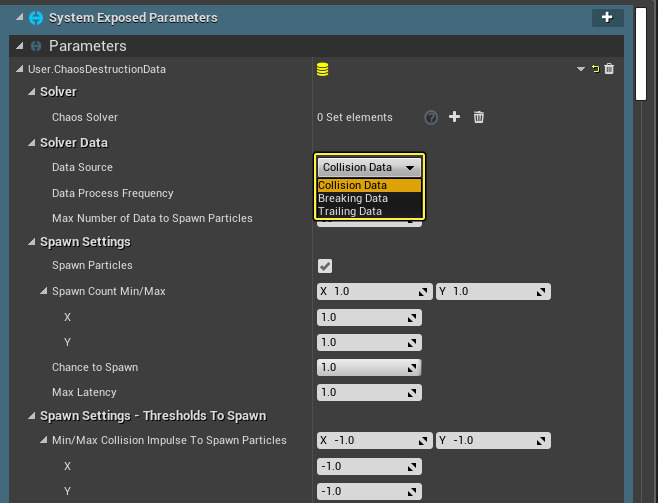Select Collision Data option in the list
The height and width of the screenshot is (503, 658).
tap(353, 185)
